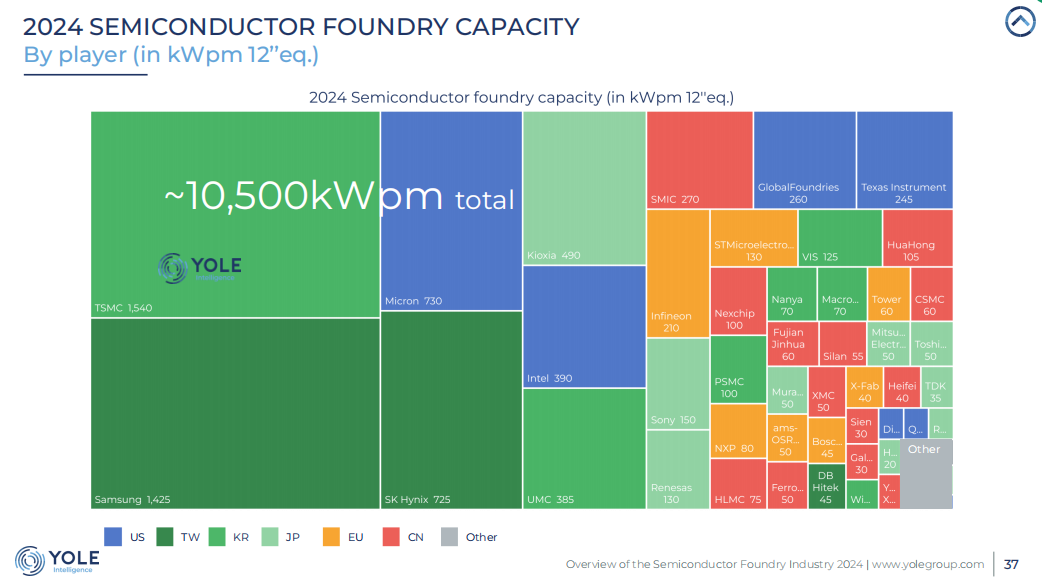
Task: Click the page number 37
Action: (x=1011, y=564)
